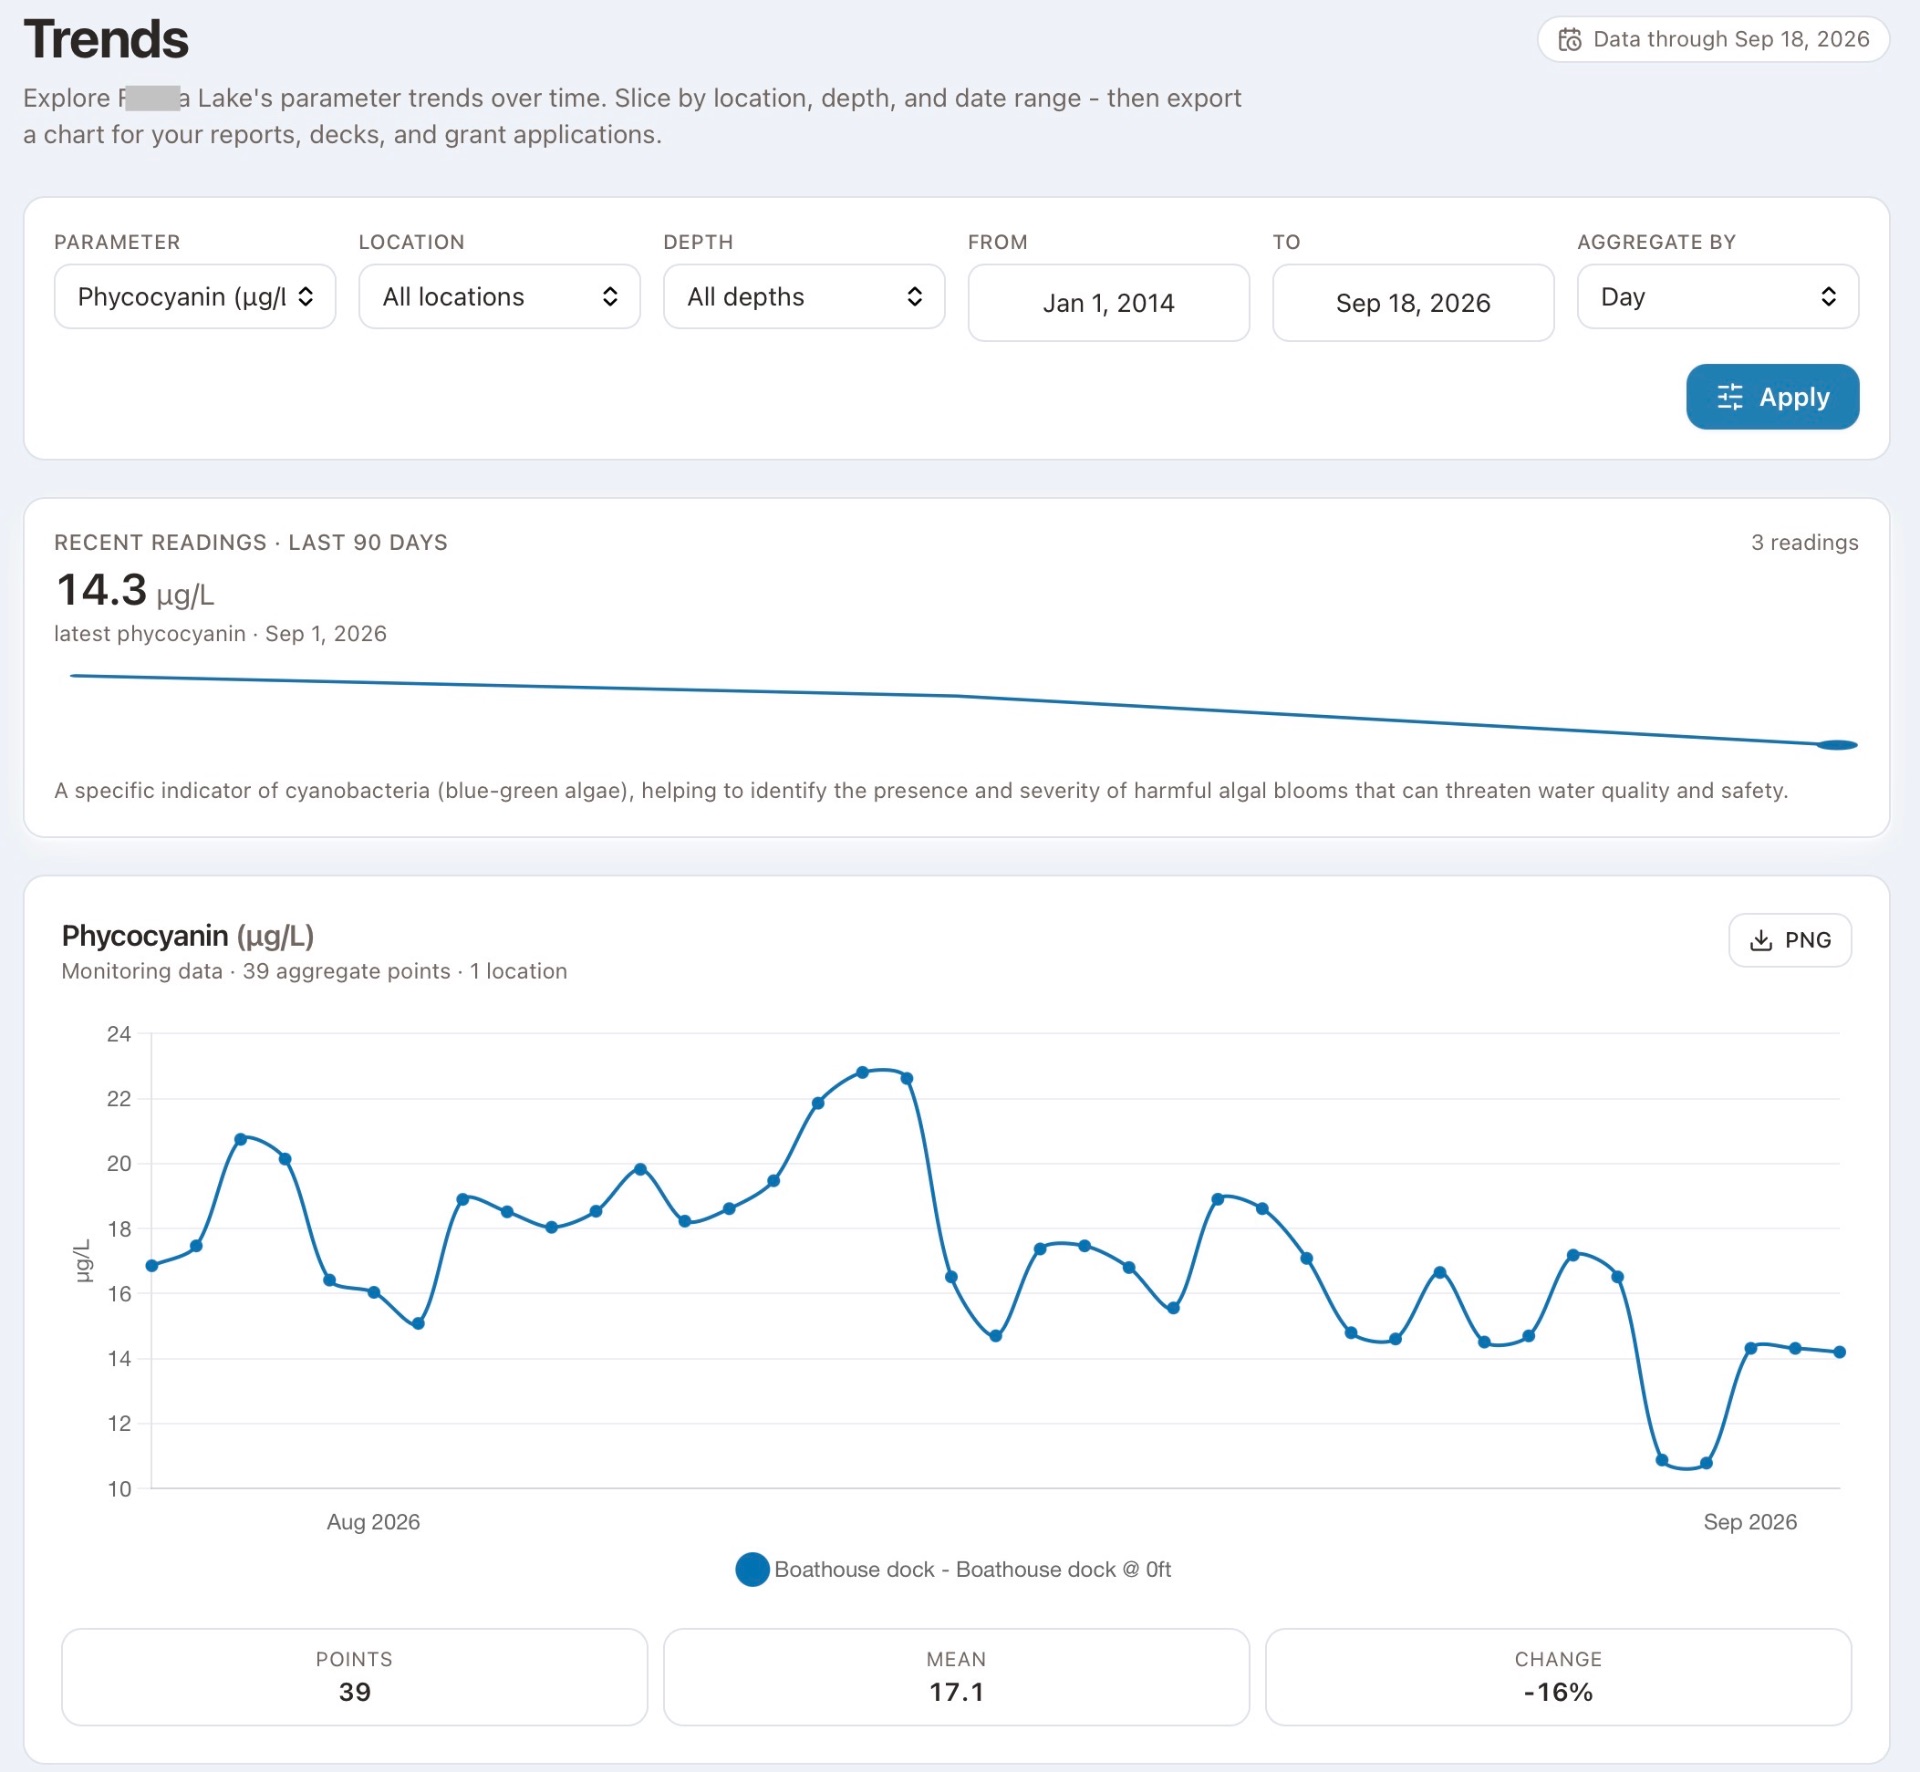This screenshot has width=1920, height=1772.
Task: Click the 24 y-axis tick label
Action: click(x=119, y=1034)
